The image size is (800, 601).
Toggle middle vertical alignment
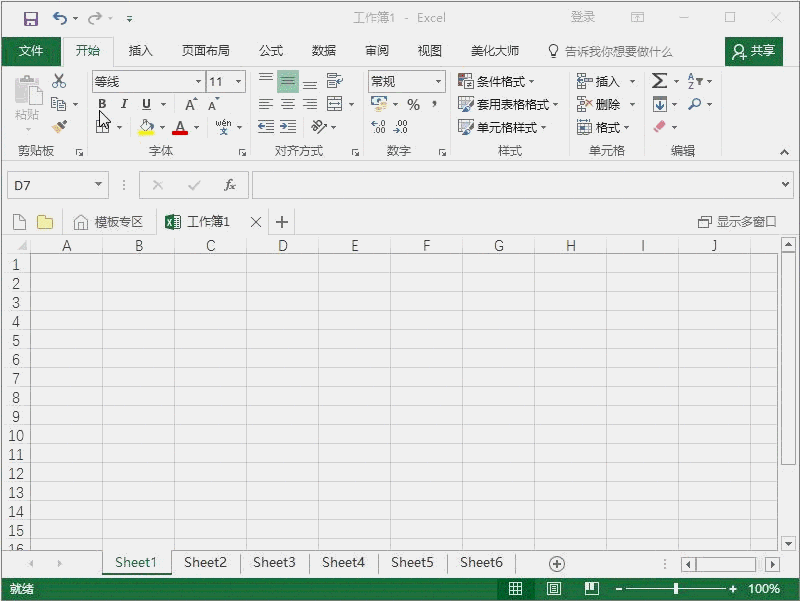tap(288, 81)
